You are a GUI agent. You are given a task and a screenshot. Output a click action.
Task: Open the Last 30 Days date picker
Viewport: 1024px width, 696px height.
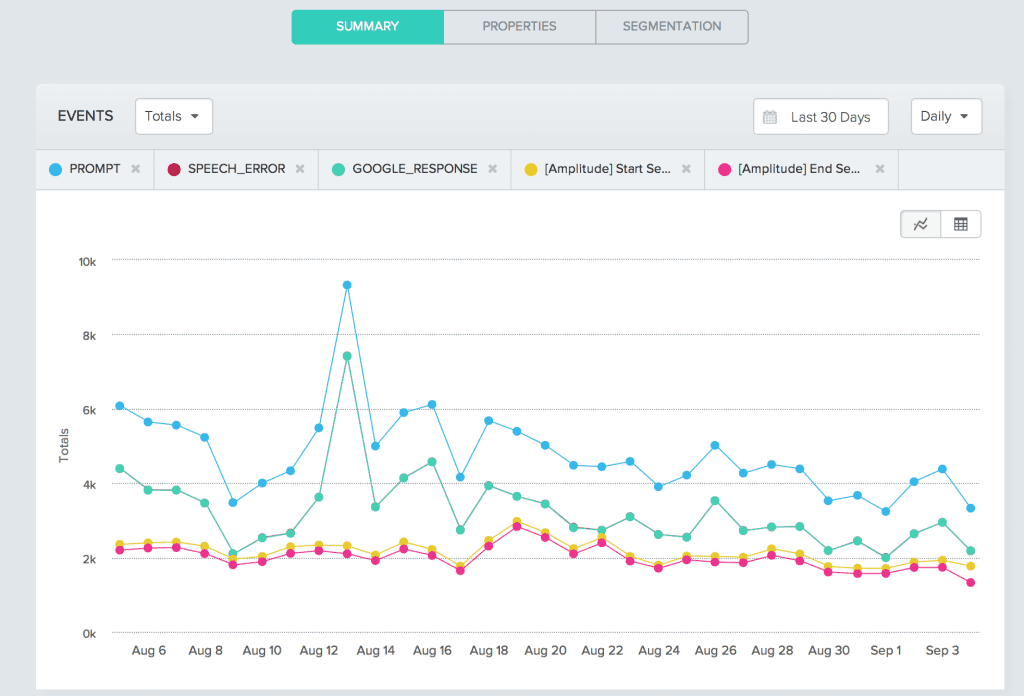829,117
